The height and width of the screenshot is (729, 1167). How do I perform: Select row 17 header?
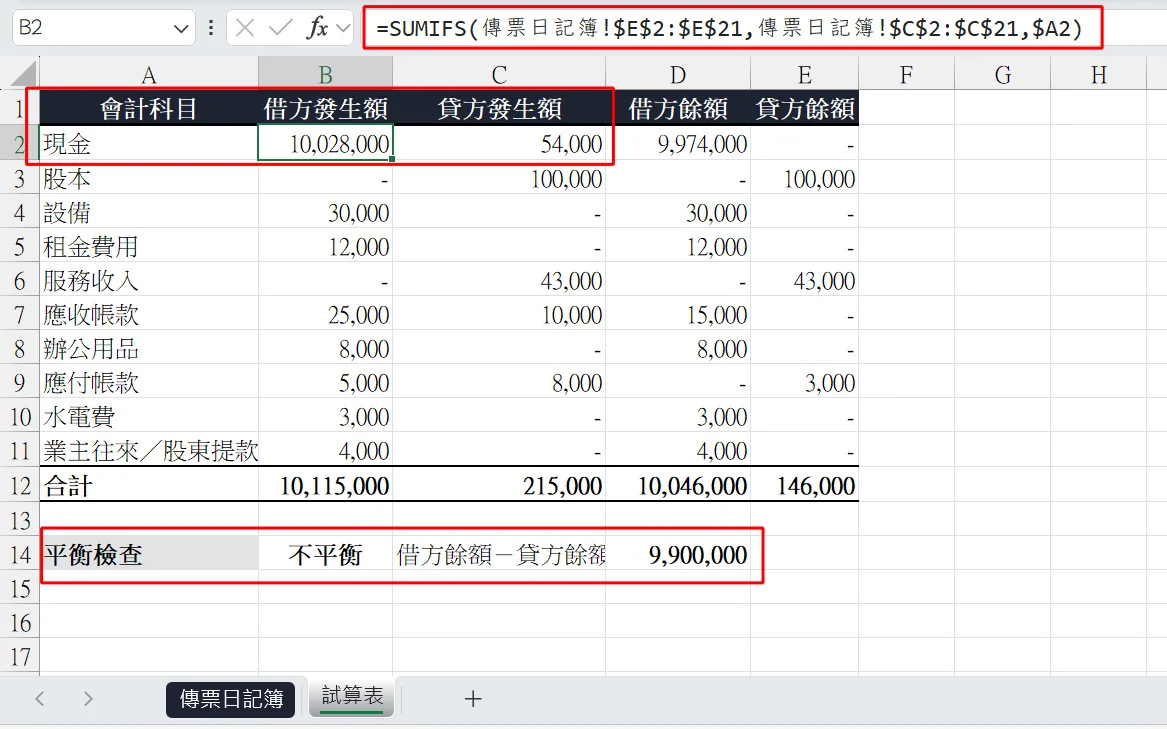[19, 657]
